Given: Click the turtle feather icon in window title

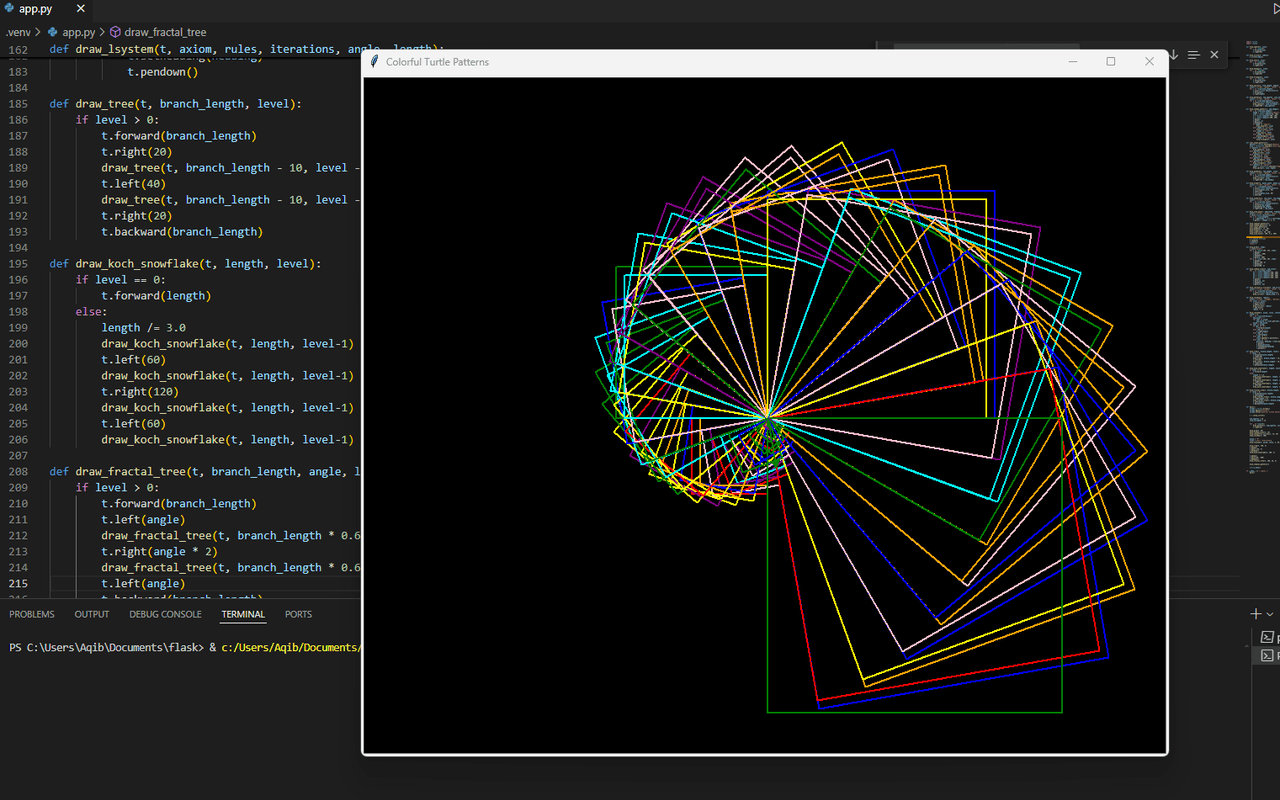Looking at the screenshot, I should tap(375, 62).
